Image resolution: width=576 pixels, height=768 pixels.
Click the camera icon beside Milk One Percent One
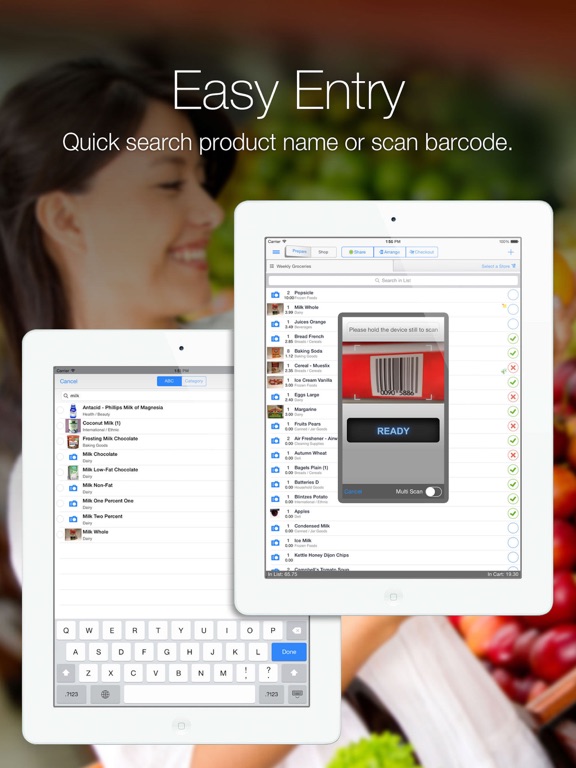(x=73, y=503)
